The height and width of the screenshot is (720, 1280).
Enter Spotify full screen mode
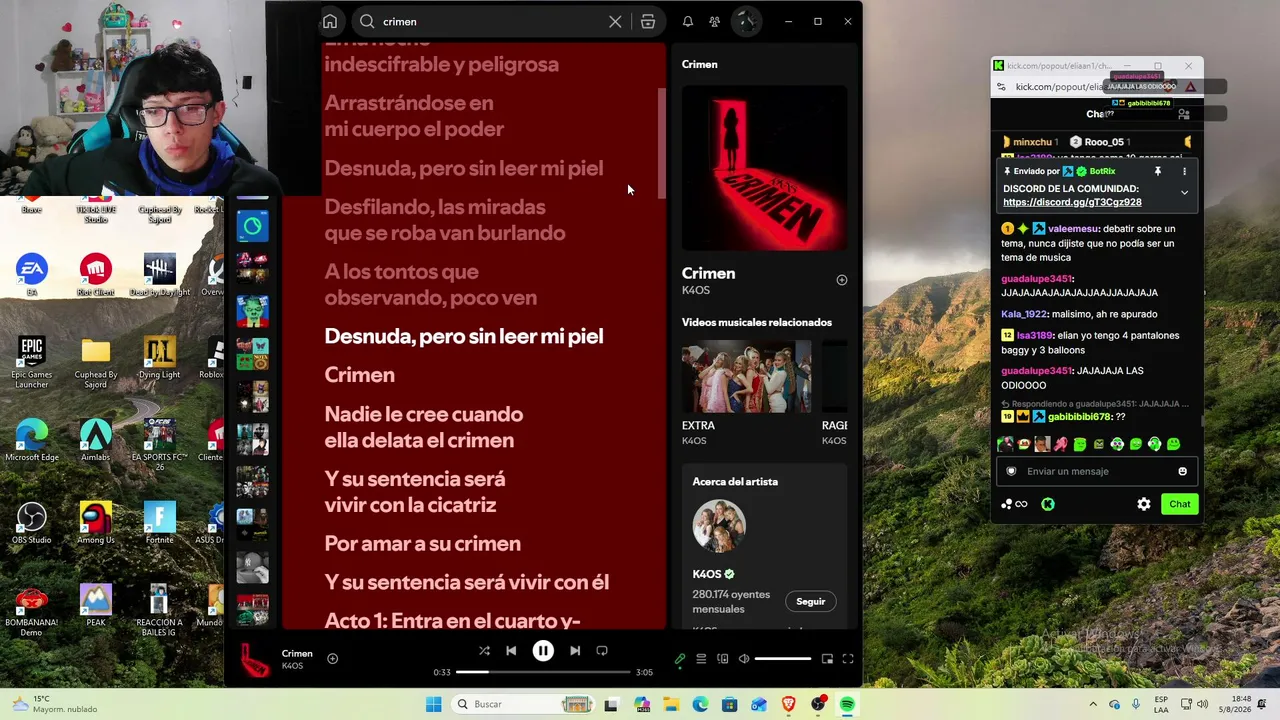[848, 659]
